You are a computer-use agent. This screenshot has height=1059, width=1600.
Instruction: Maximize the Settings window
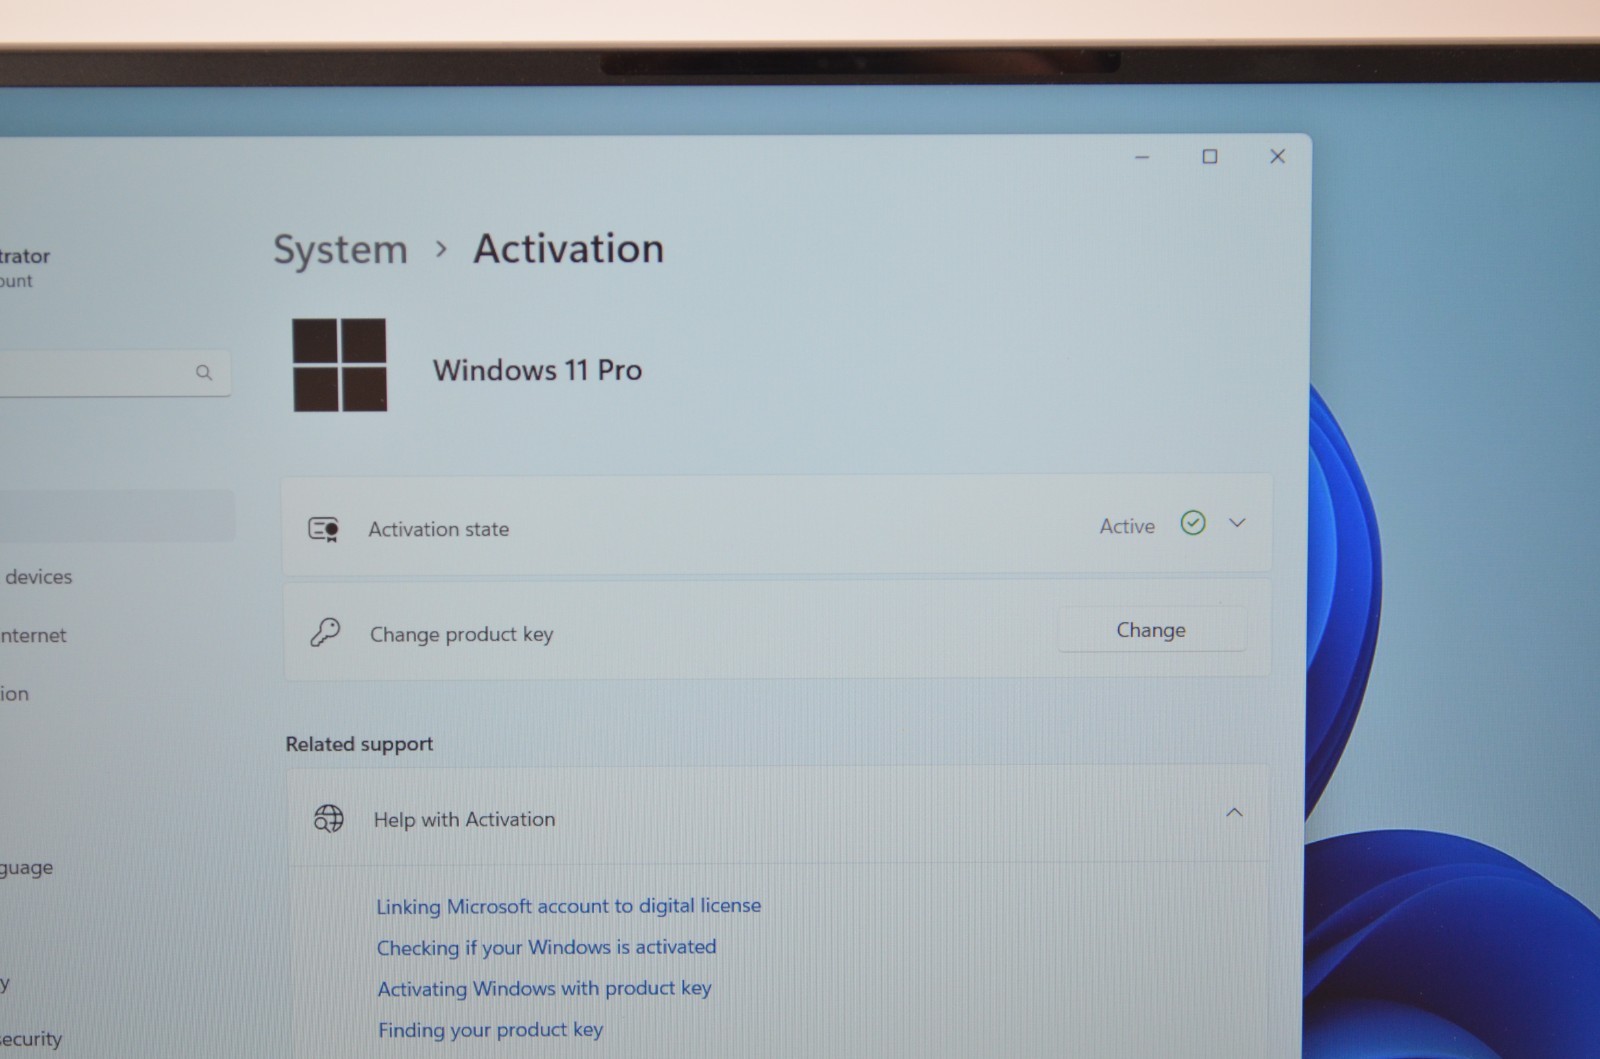(1210, 157)
